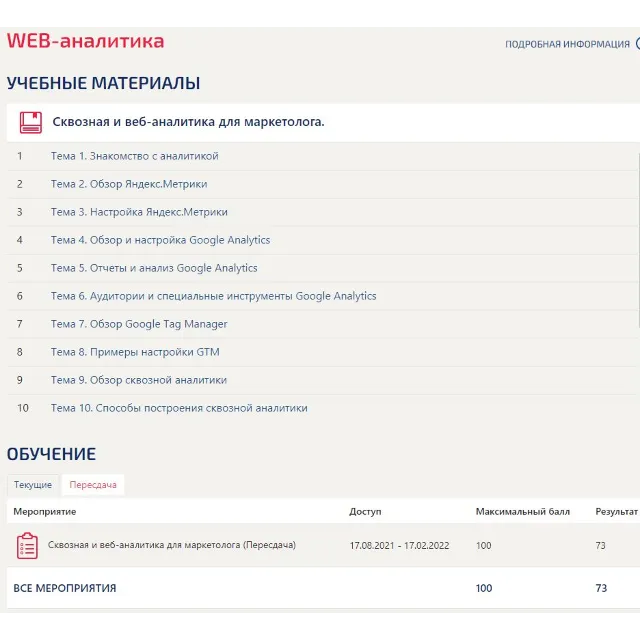640x640 pixels.
Task: Click row number 10 in the topics list
Action: tap(23, 408)
